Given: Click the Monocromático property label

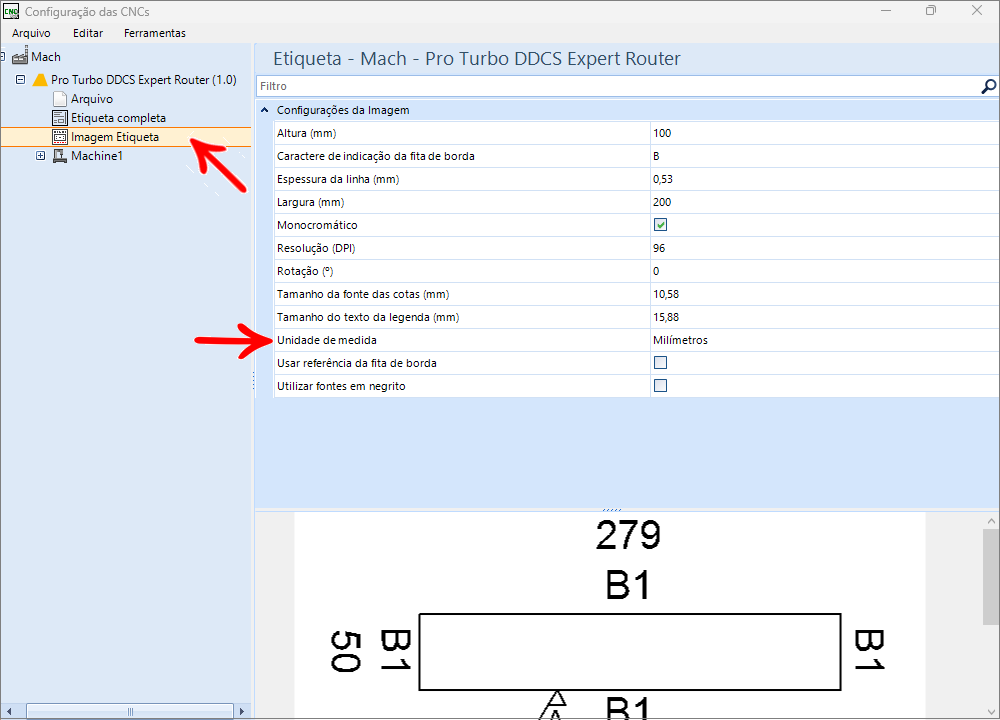Looking at the screenshot, I should tap(317, 225).
